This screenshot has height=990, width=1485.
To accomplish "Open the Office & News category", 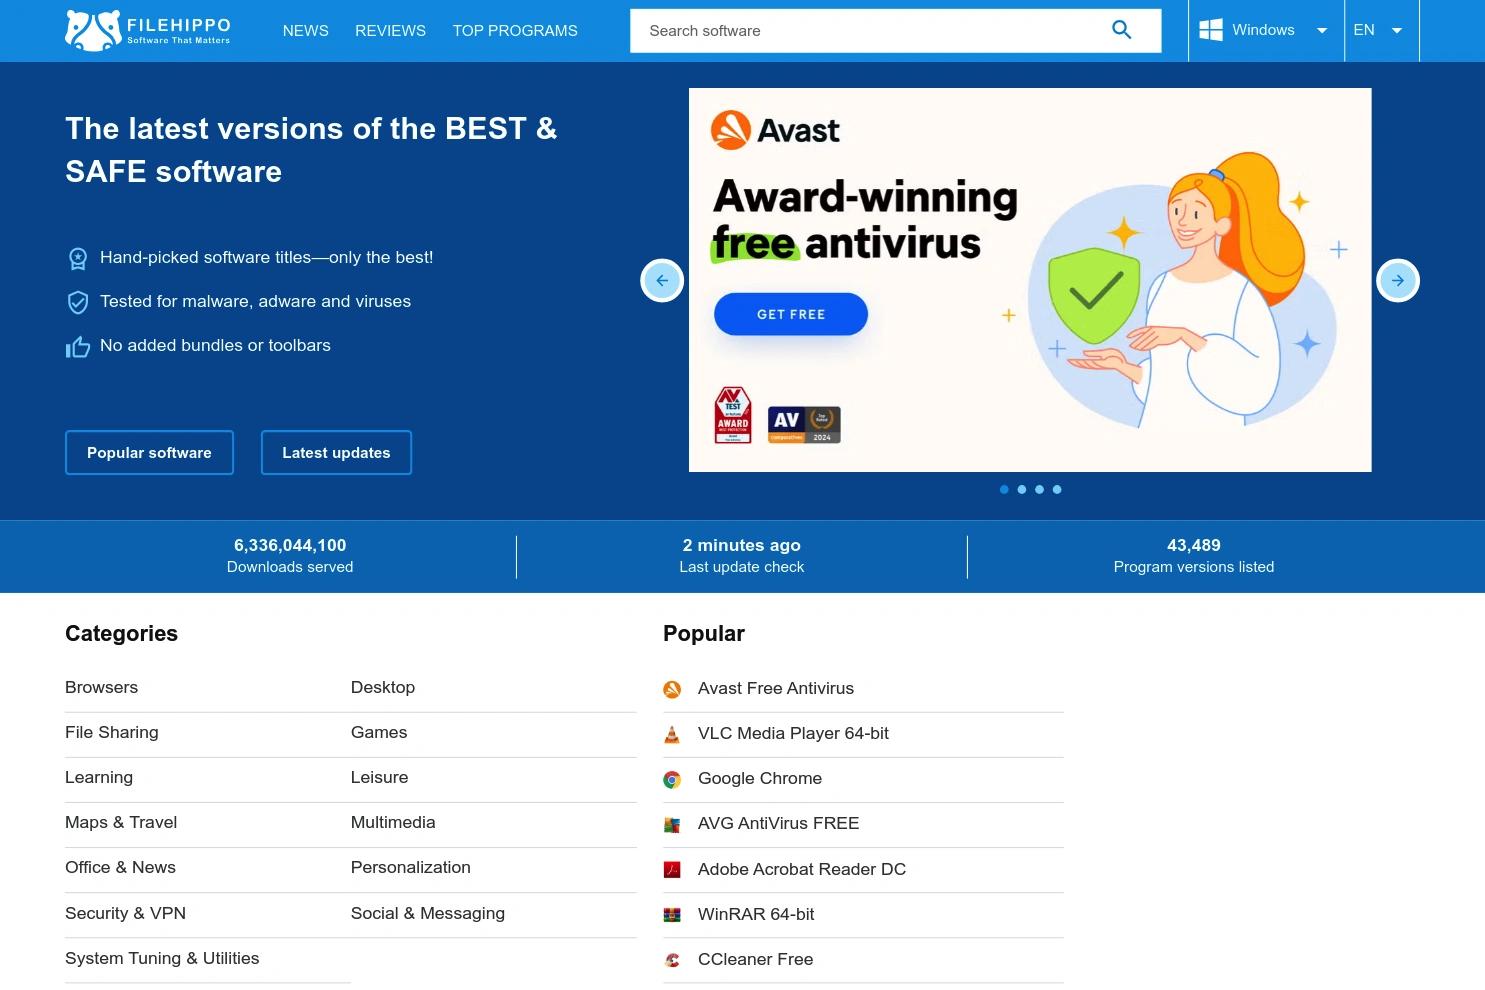I will point(120,868).
